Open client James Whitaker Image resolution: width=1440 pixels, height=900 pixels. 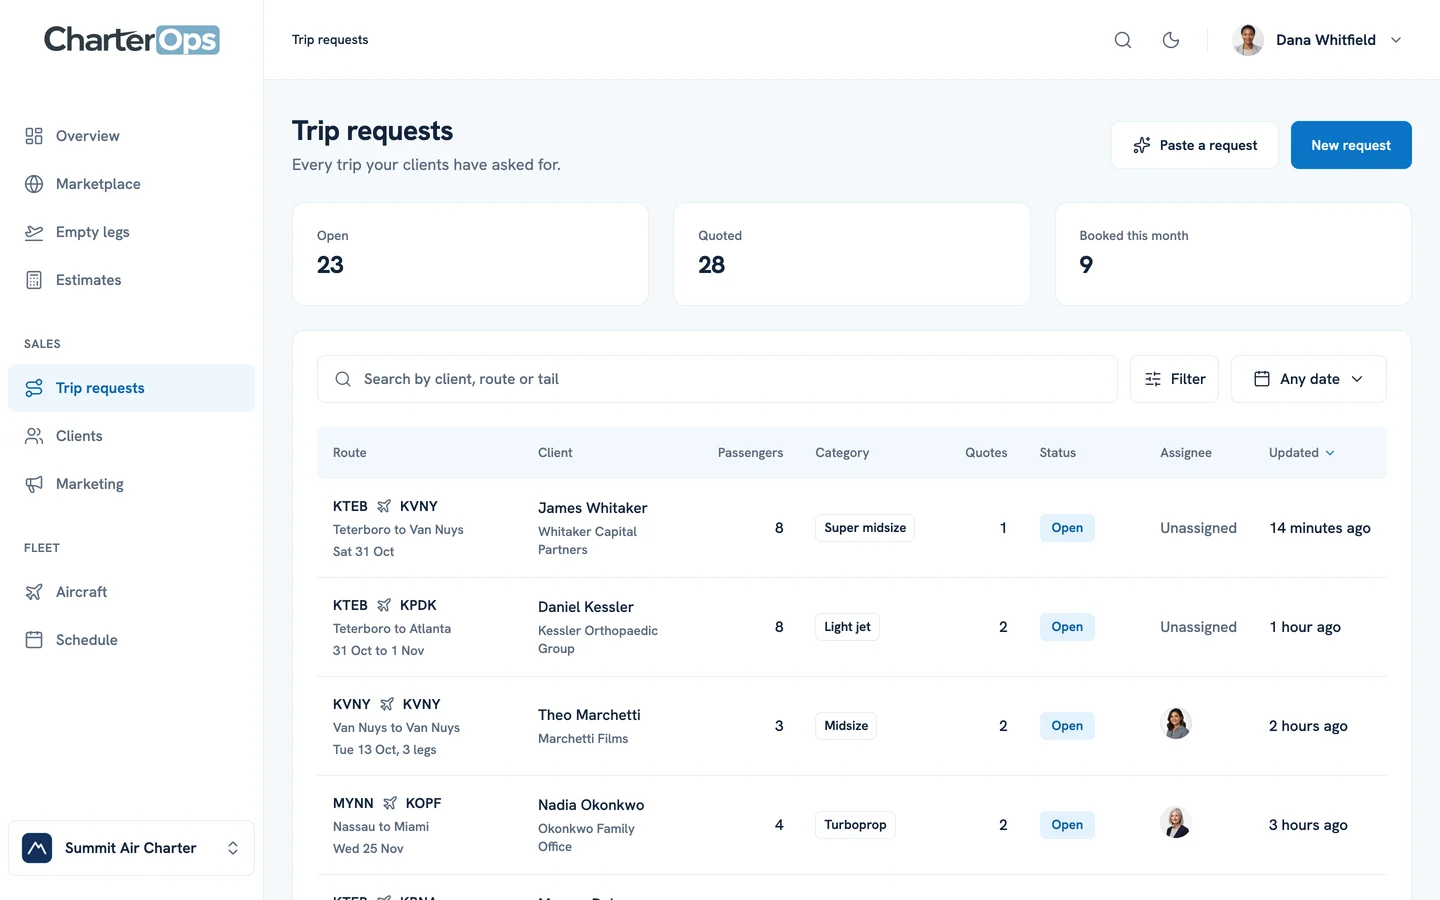(592, 508)
